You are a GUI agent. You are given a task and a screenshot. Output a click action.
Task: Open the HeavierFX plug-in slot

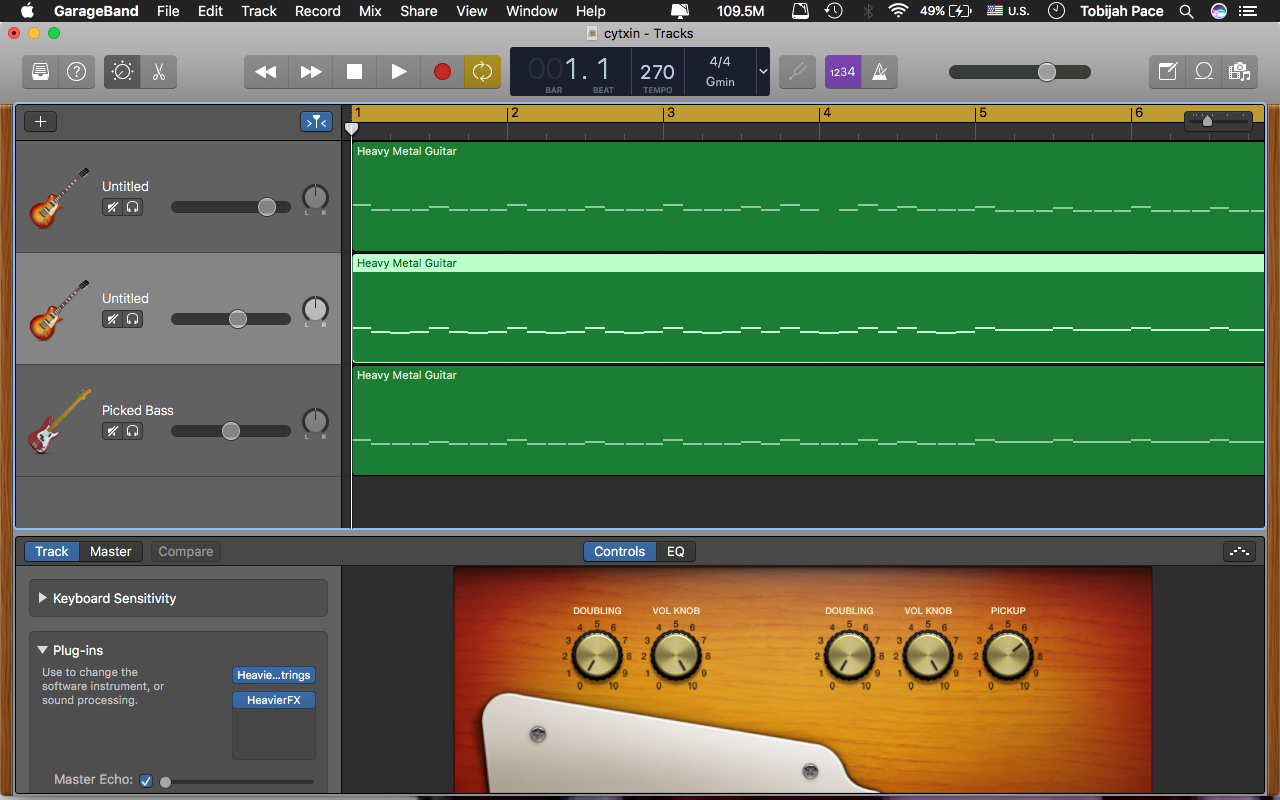coord(274,700)
